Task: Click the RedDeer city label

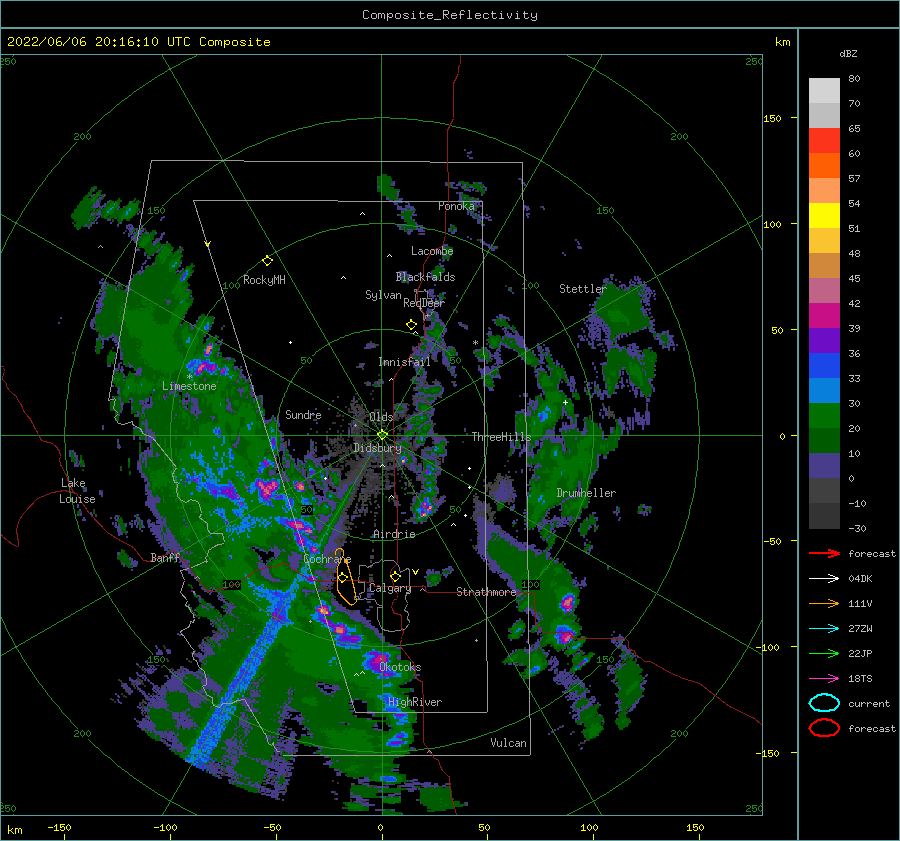Action: click(x=424, y=303)
